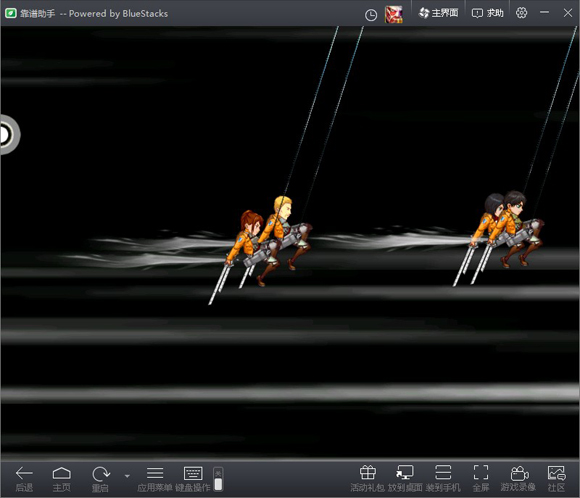The image size is (580, 498).
Task: Minimize the BlueStacks window
Action: coord(544,13)
